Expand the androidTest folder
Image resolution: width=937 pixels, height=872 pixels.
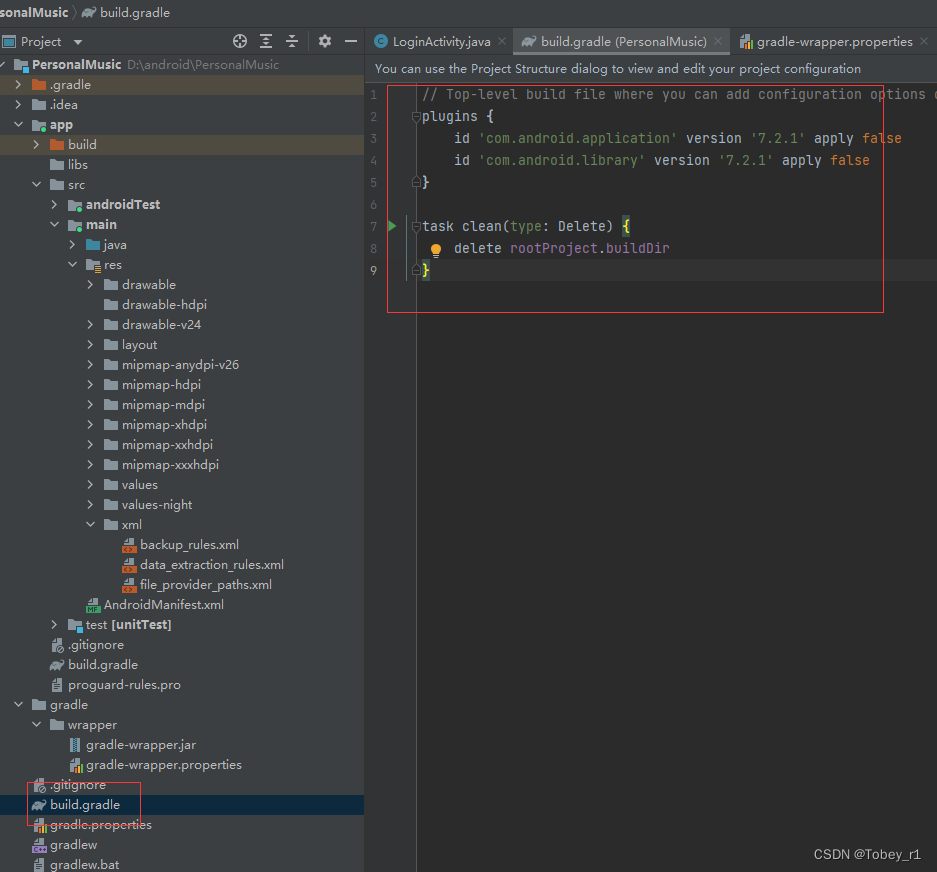click(54, 204)
